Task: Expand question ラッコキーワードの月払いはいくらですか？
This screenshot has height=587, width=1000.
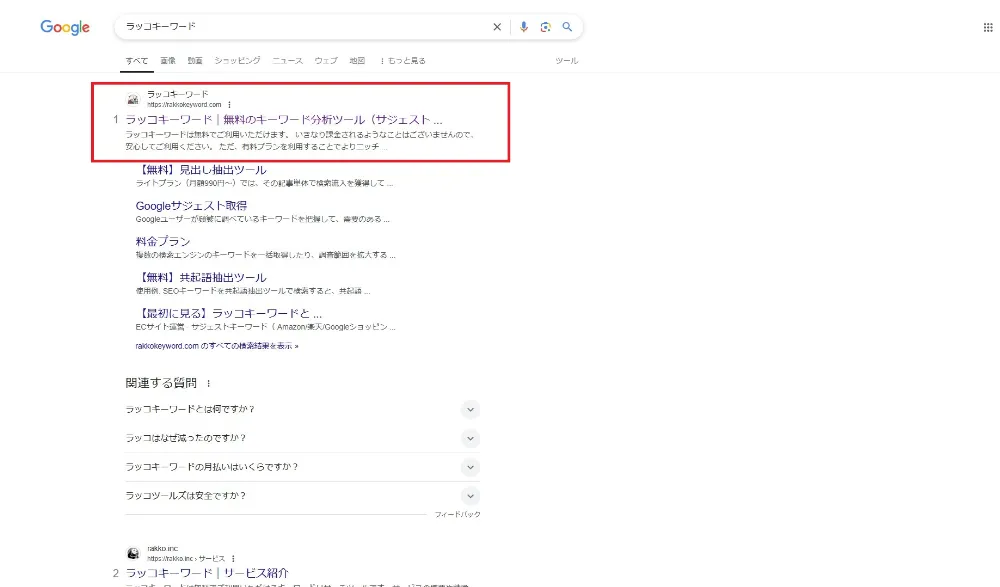Action: click(302, 467)
